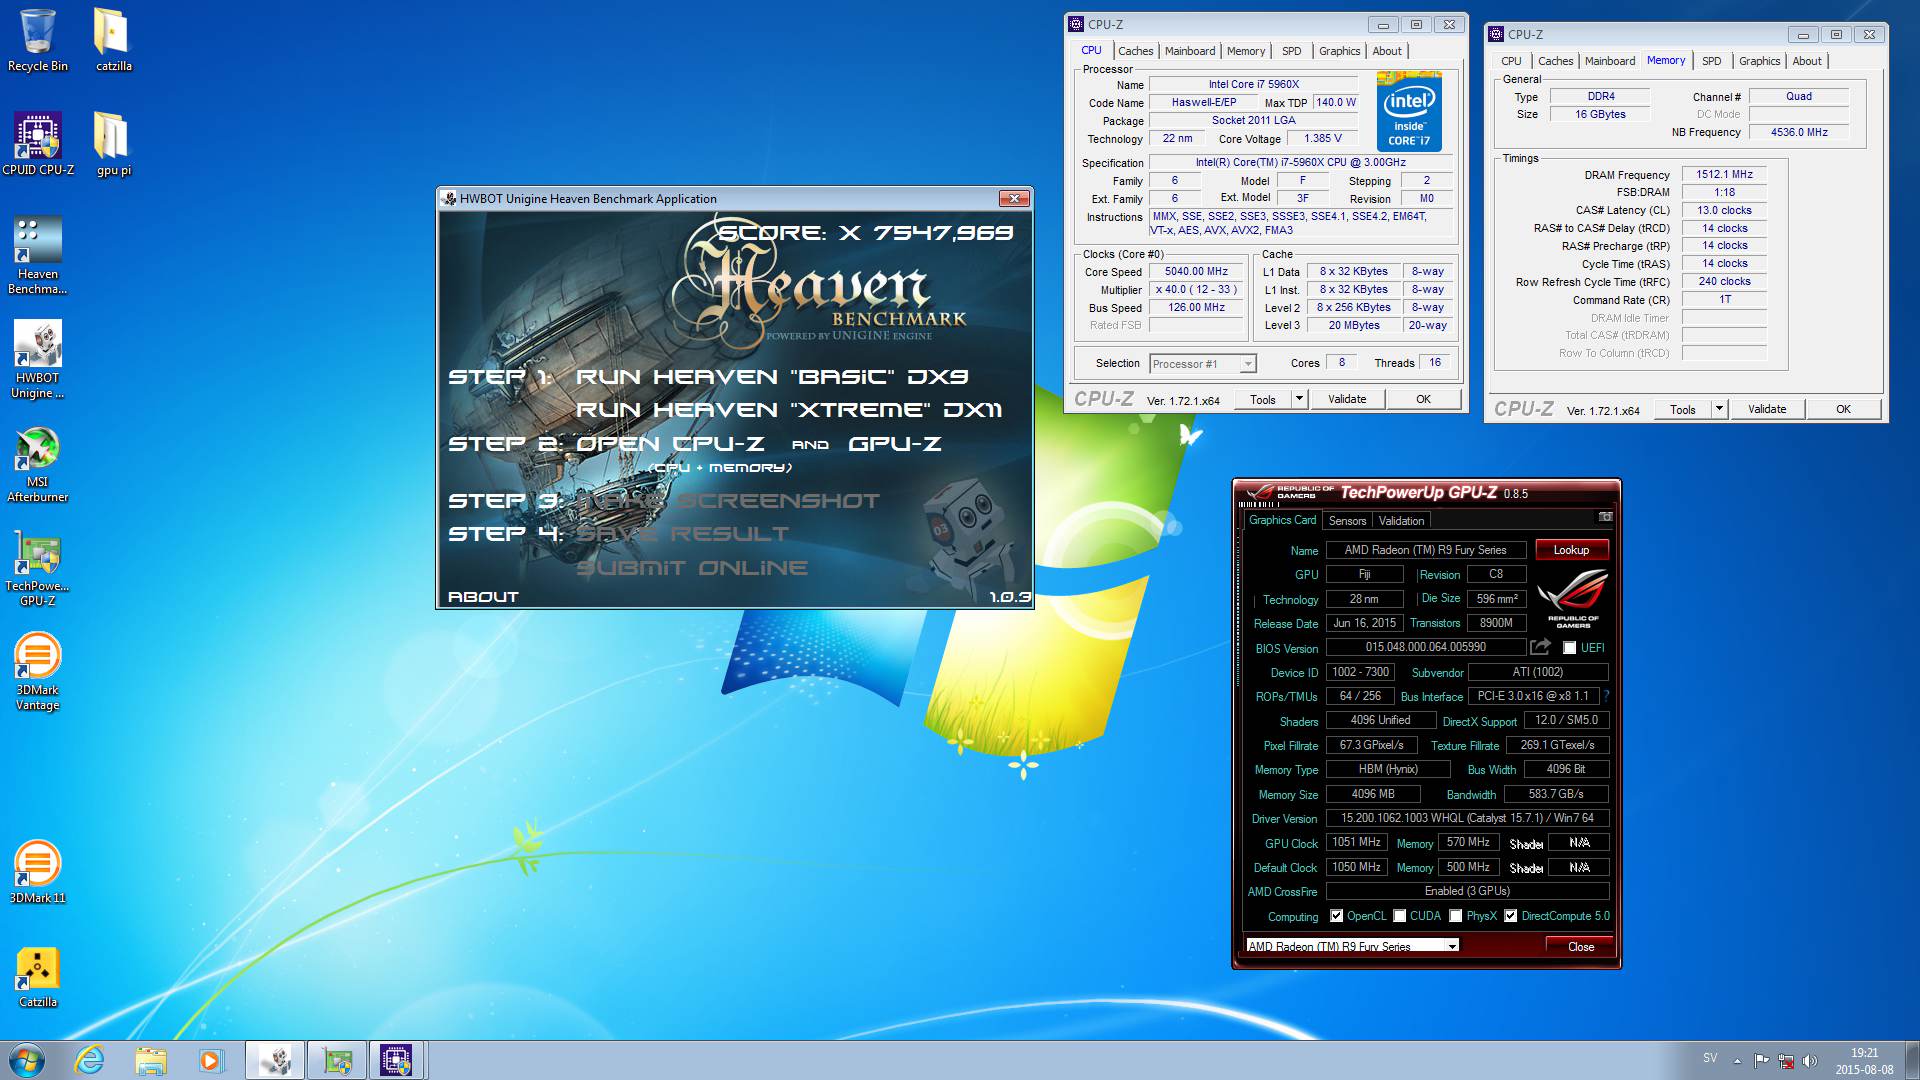Image resolution: width=1920 pixels, height=1080 pixels.
Task: Click the Lookup button in GPU-Z
Action: [1571, 550]
